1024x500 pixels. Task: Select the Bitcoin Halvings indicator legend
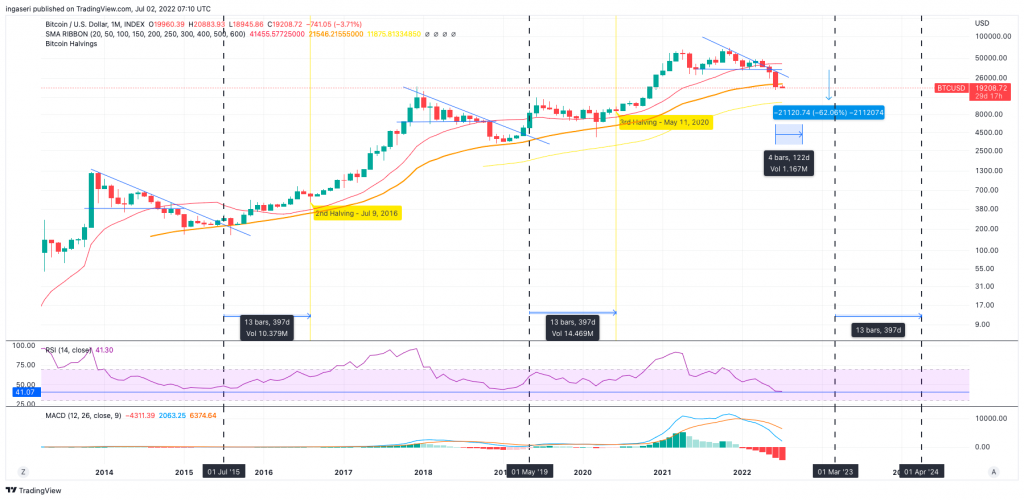(x=70, y=44)
